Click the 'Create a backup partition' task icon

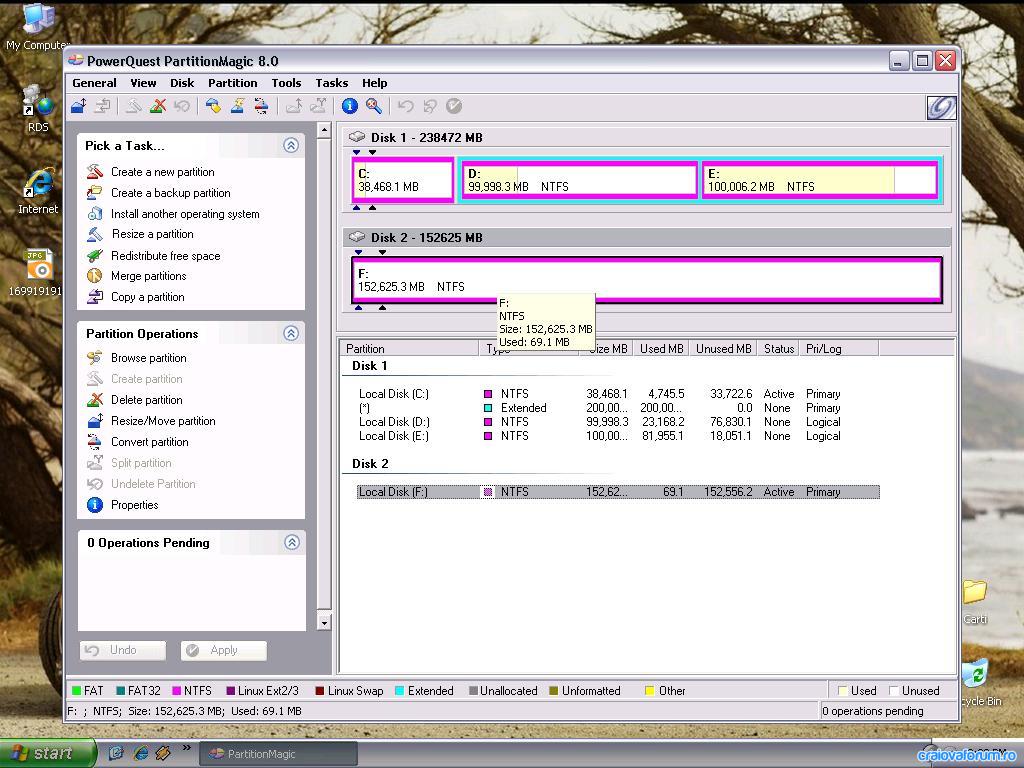tap(95, 193)
